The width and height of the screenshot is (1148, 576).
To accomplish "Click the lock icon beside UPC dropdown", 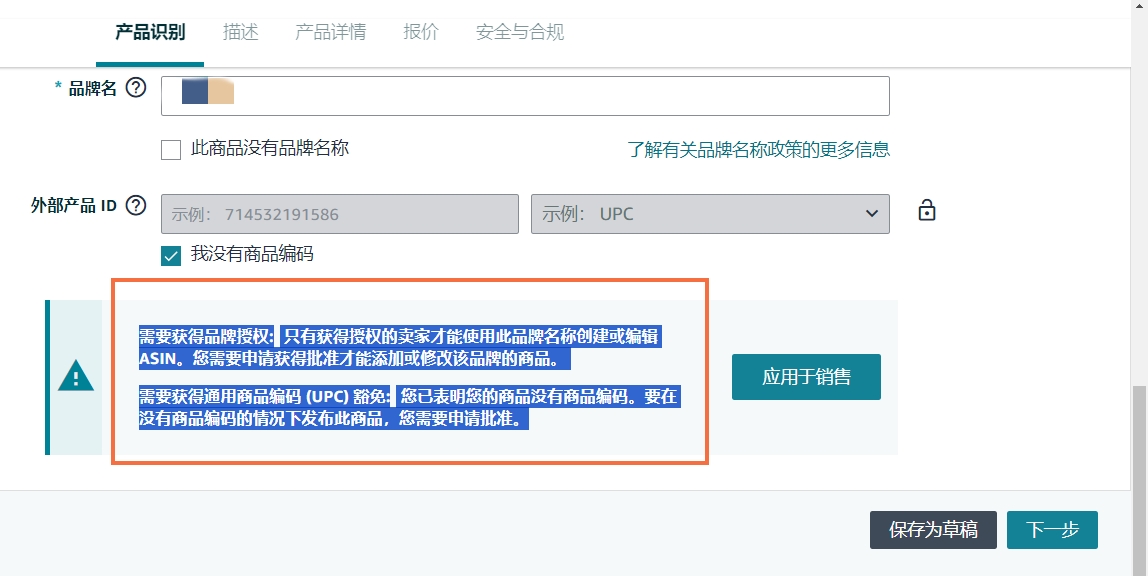I will point(927,211).
